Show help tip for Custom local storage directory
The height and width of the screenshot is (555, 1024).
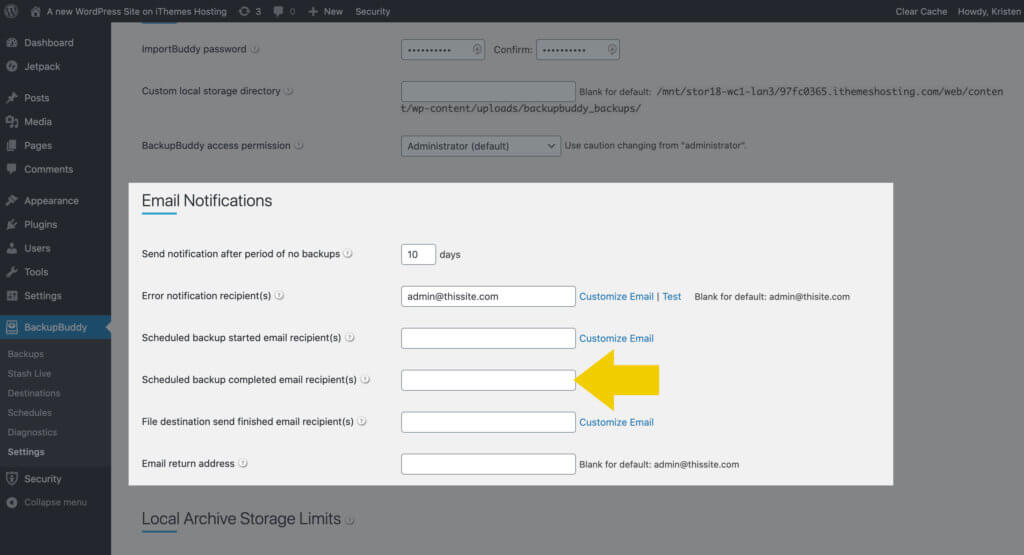coord(289,91)
